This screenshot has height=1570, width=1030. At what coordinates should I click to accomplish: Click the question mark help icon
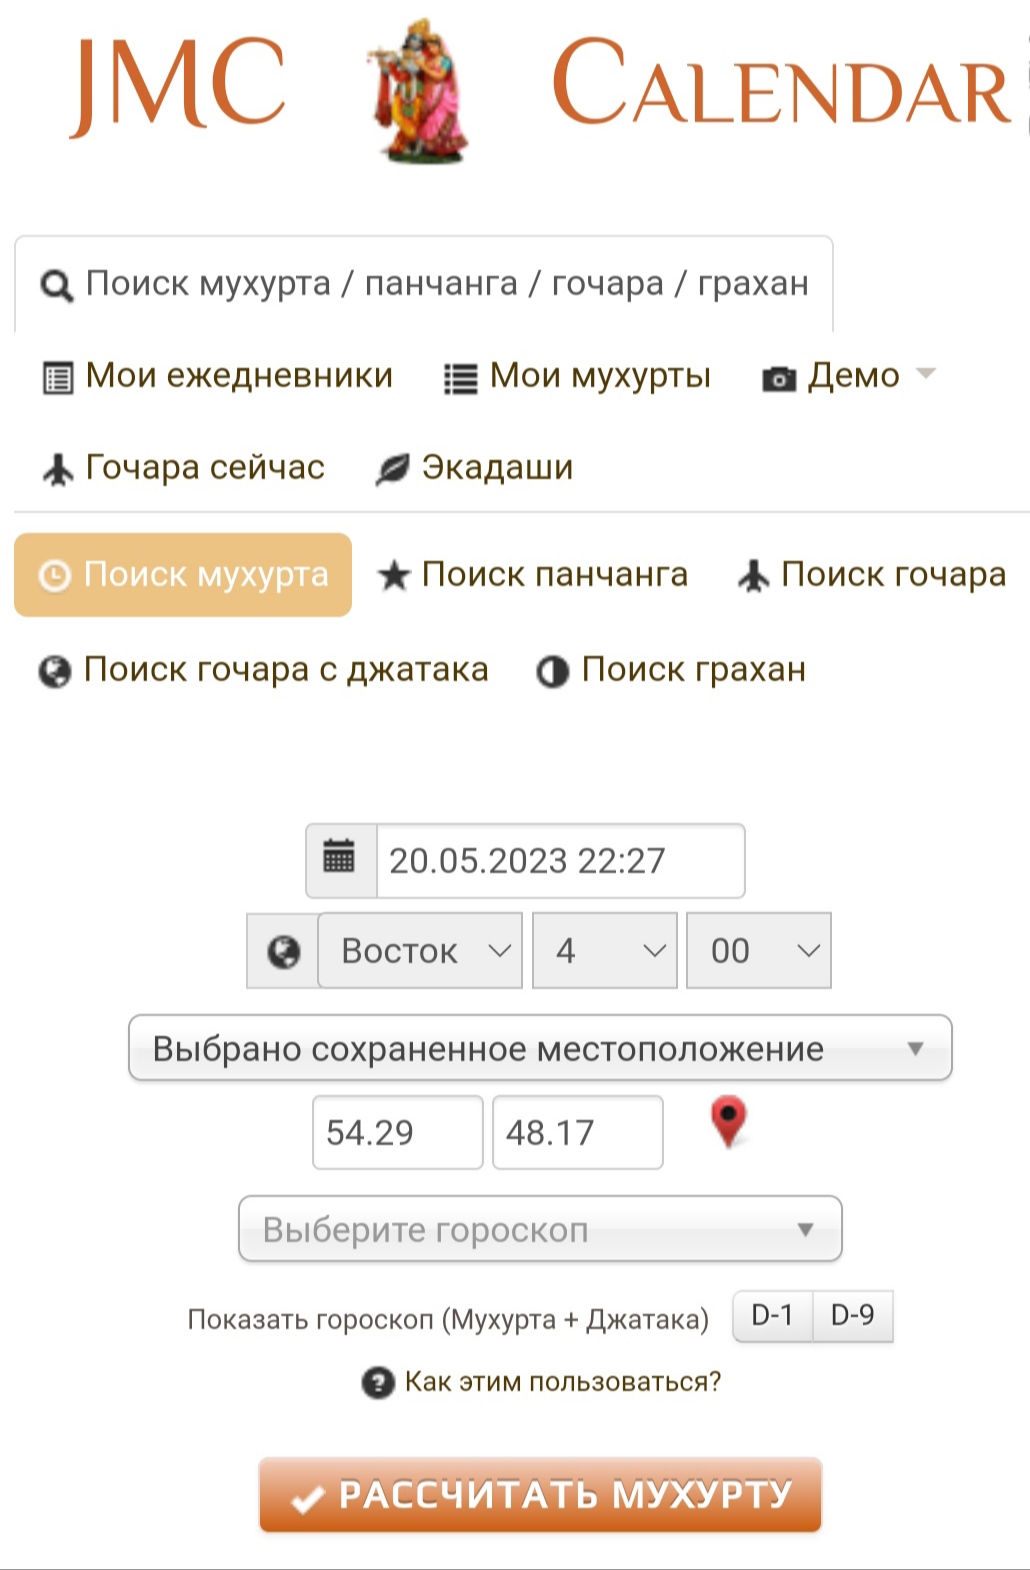tap(377, 1383)
